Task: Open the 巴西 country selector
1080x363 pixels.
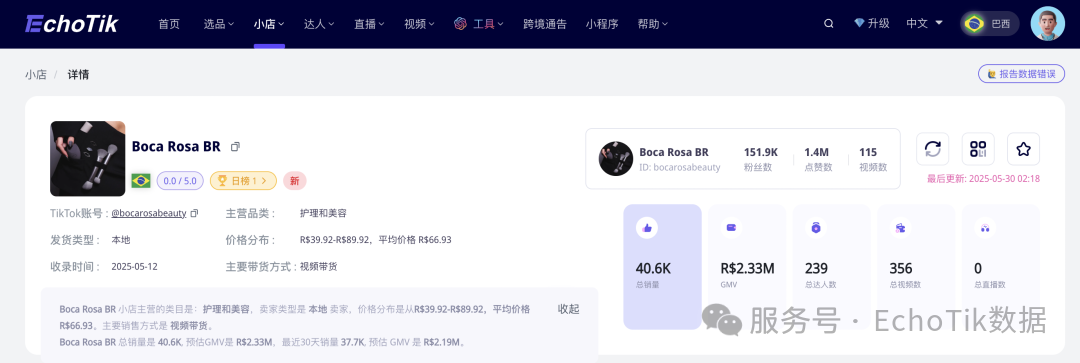Action: [990, 23]
